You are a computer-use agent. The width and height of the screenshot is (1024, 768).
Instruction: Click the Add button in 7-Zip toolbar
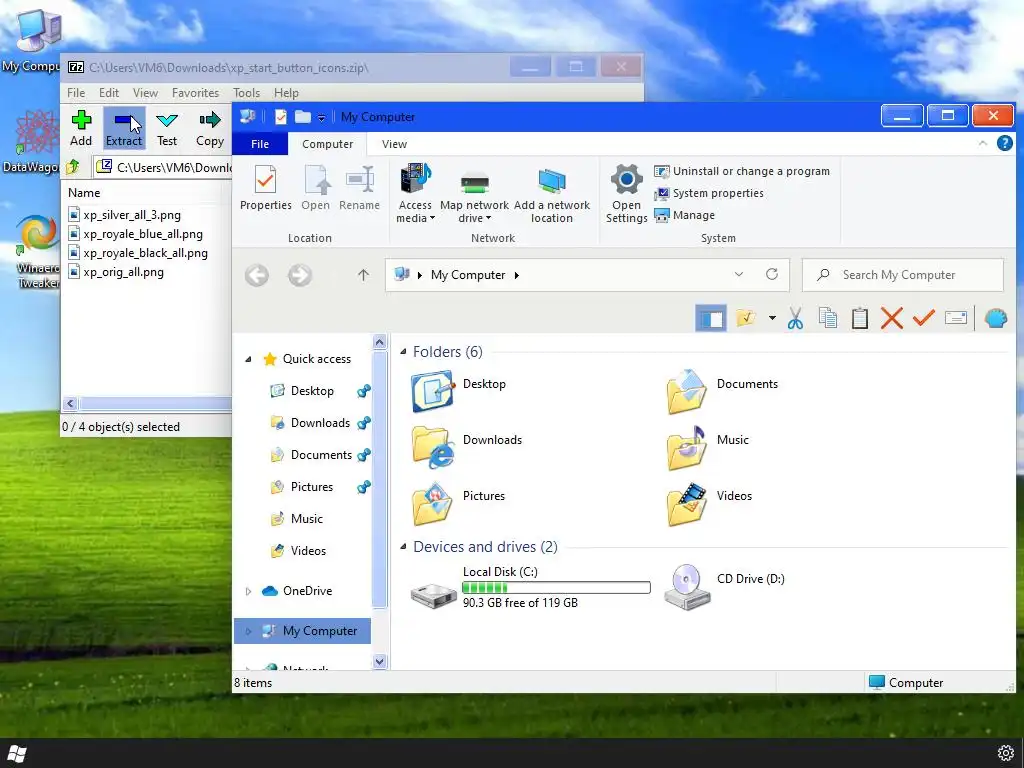click(x=81, y=128)
